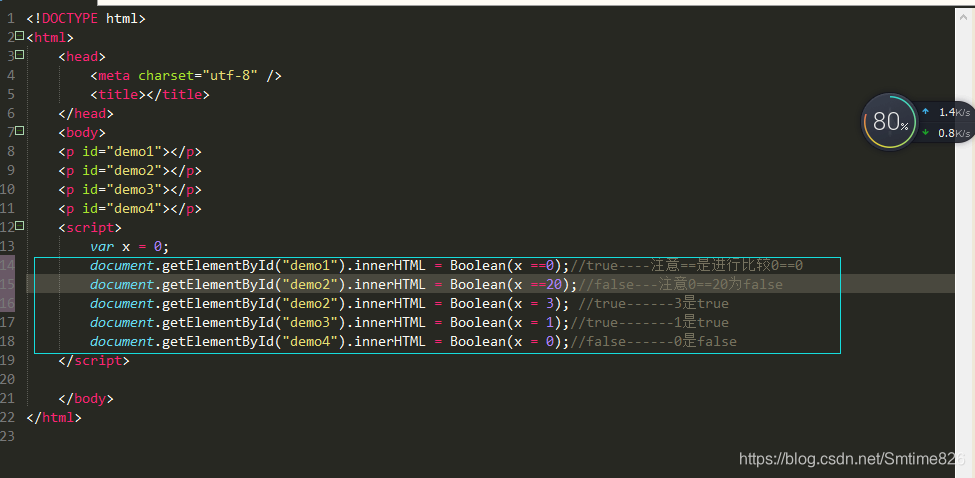
Task: Click the comment '//true------3是true'
Action: tap(654, 303)
